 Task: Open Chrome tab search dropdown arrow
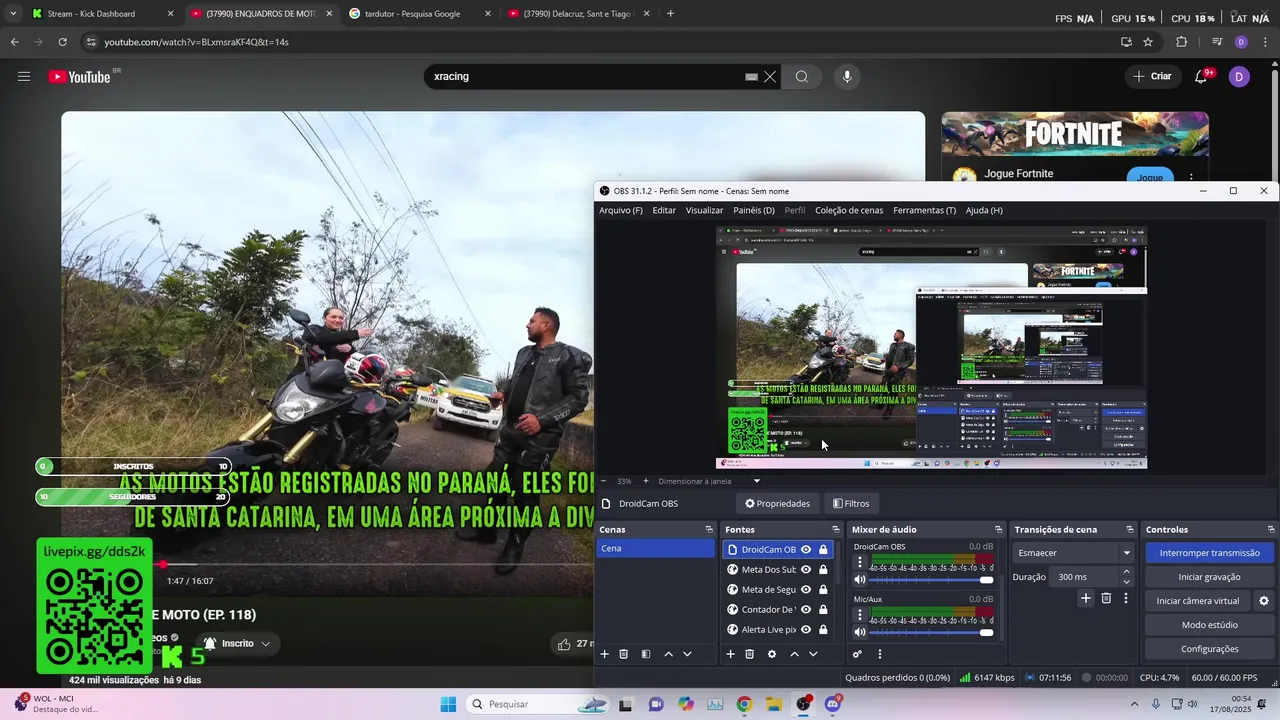pos(12,14)
